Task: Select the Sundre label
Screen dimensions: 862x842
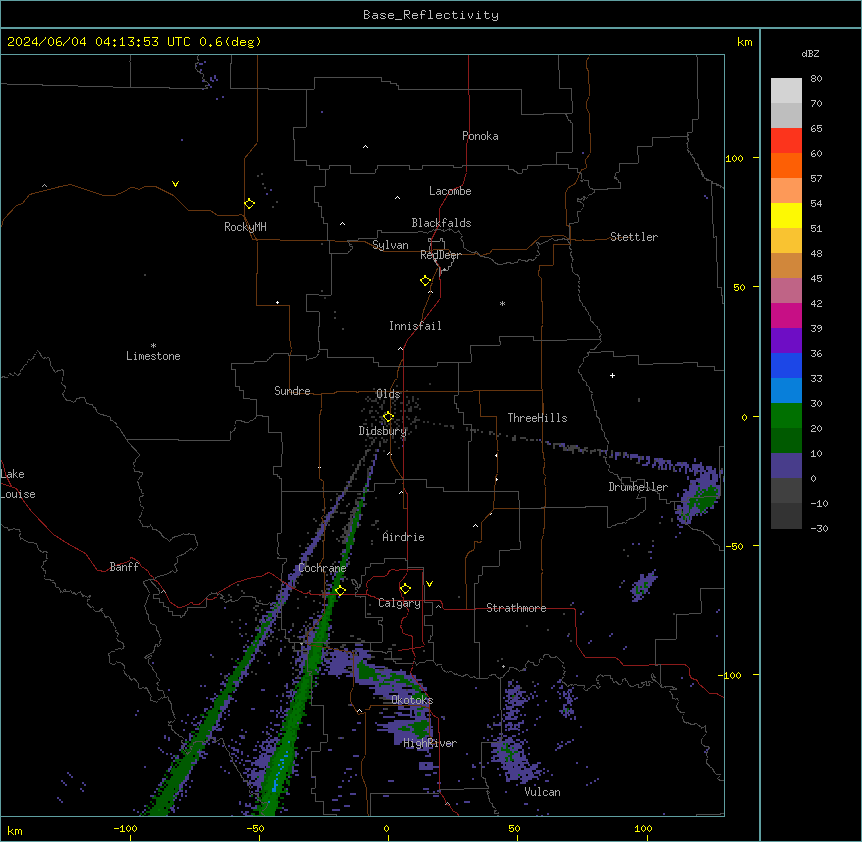Action: point(292,391)
